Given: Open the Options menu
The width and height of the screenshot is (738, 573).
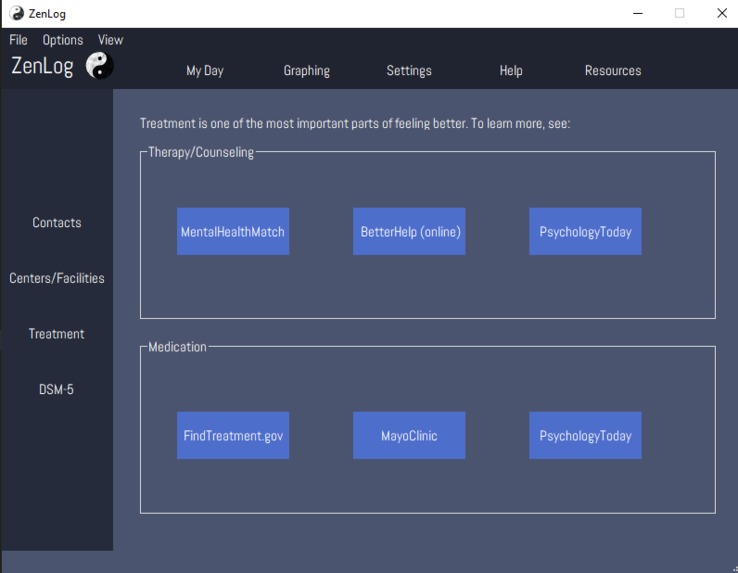Looking at the screenshot, I should pos(63,40).
